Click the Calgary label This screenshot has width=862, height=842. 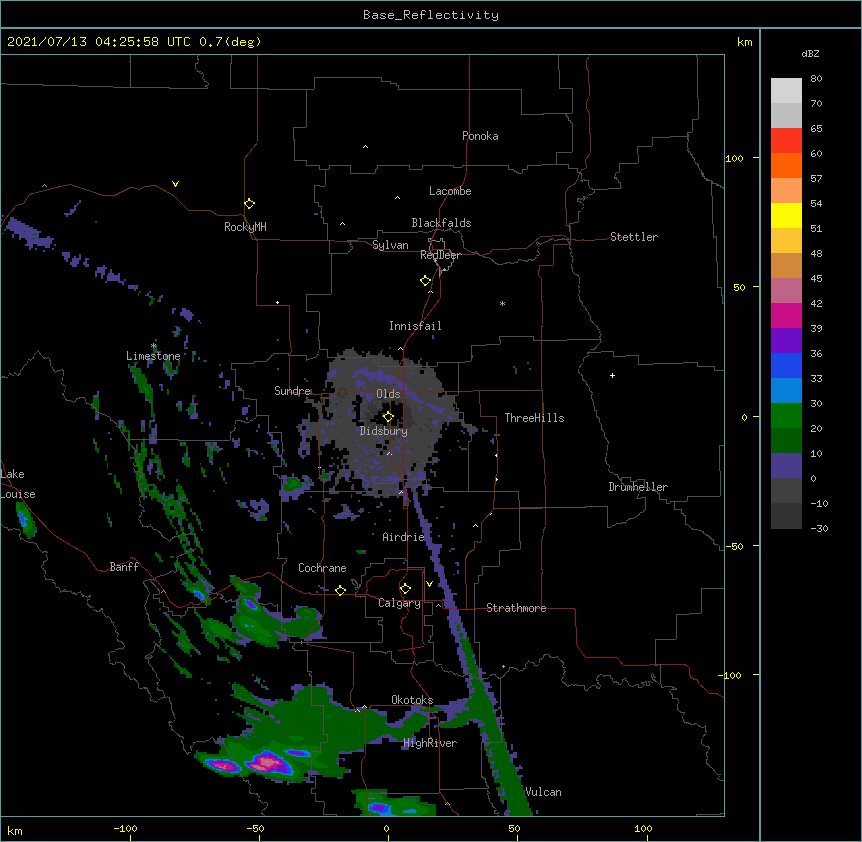399,603
